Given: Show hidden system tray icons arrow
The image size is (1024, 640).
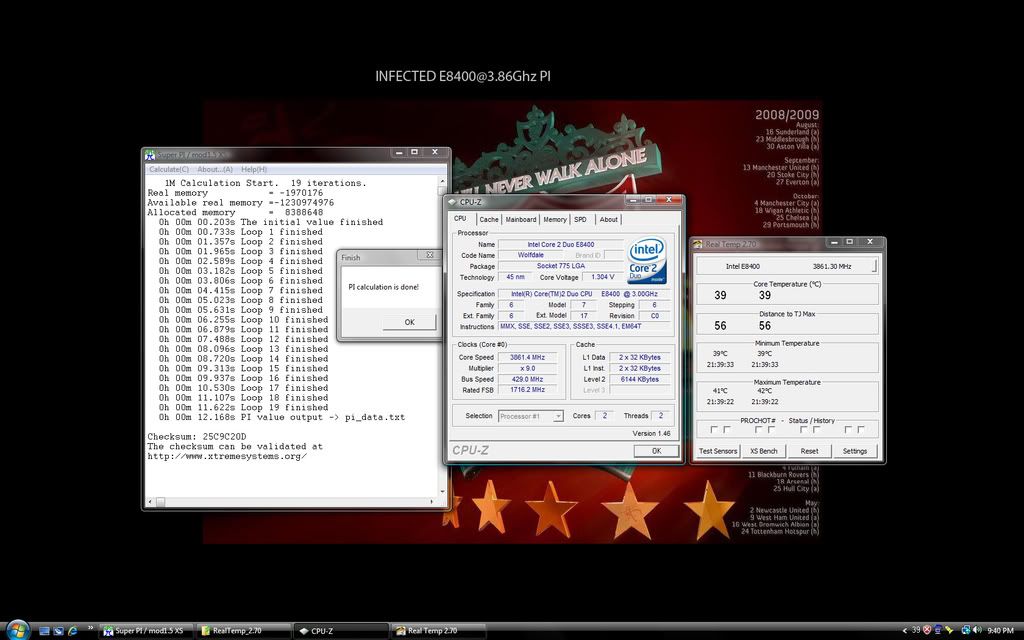Looking at the screenshot, I should [904, 631].
